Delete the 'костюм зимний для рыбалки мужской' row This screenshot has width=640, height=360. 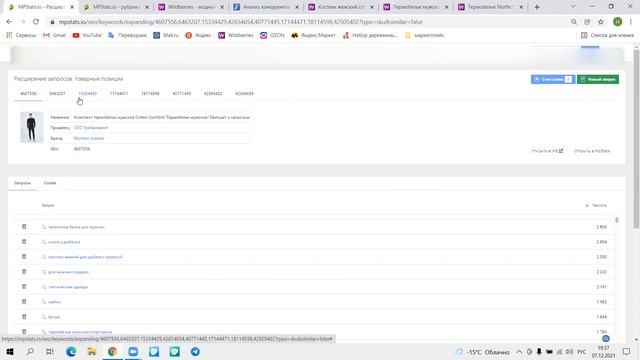[24, 257]
